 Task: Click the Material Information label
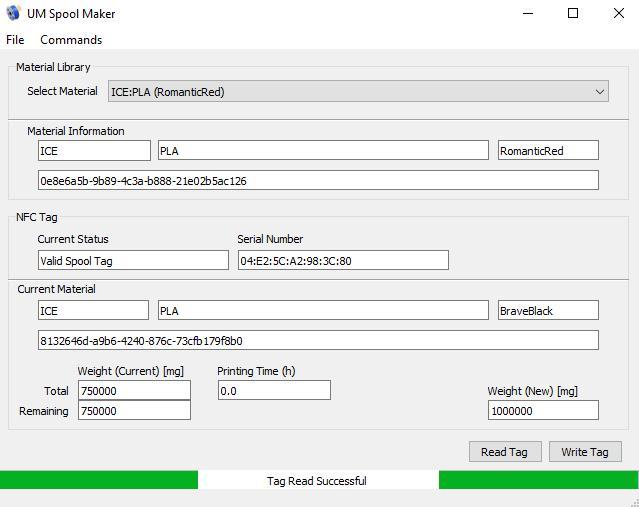pyautogui.click(x=76, y=131)
